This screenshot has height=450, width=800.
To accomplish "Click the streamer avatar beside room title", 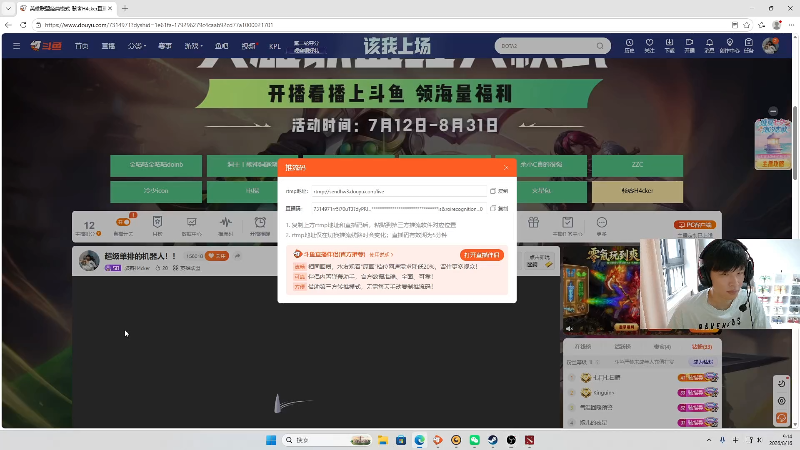I will point(89,260).
